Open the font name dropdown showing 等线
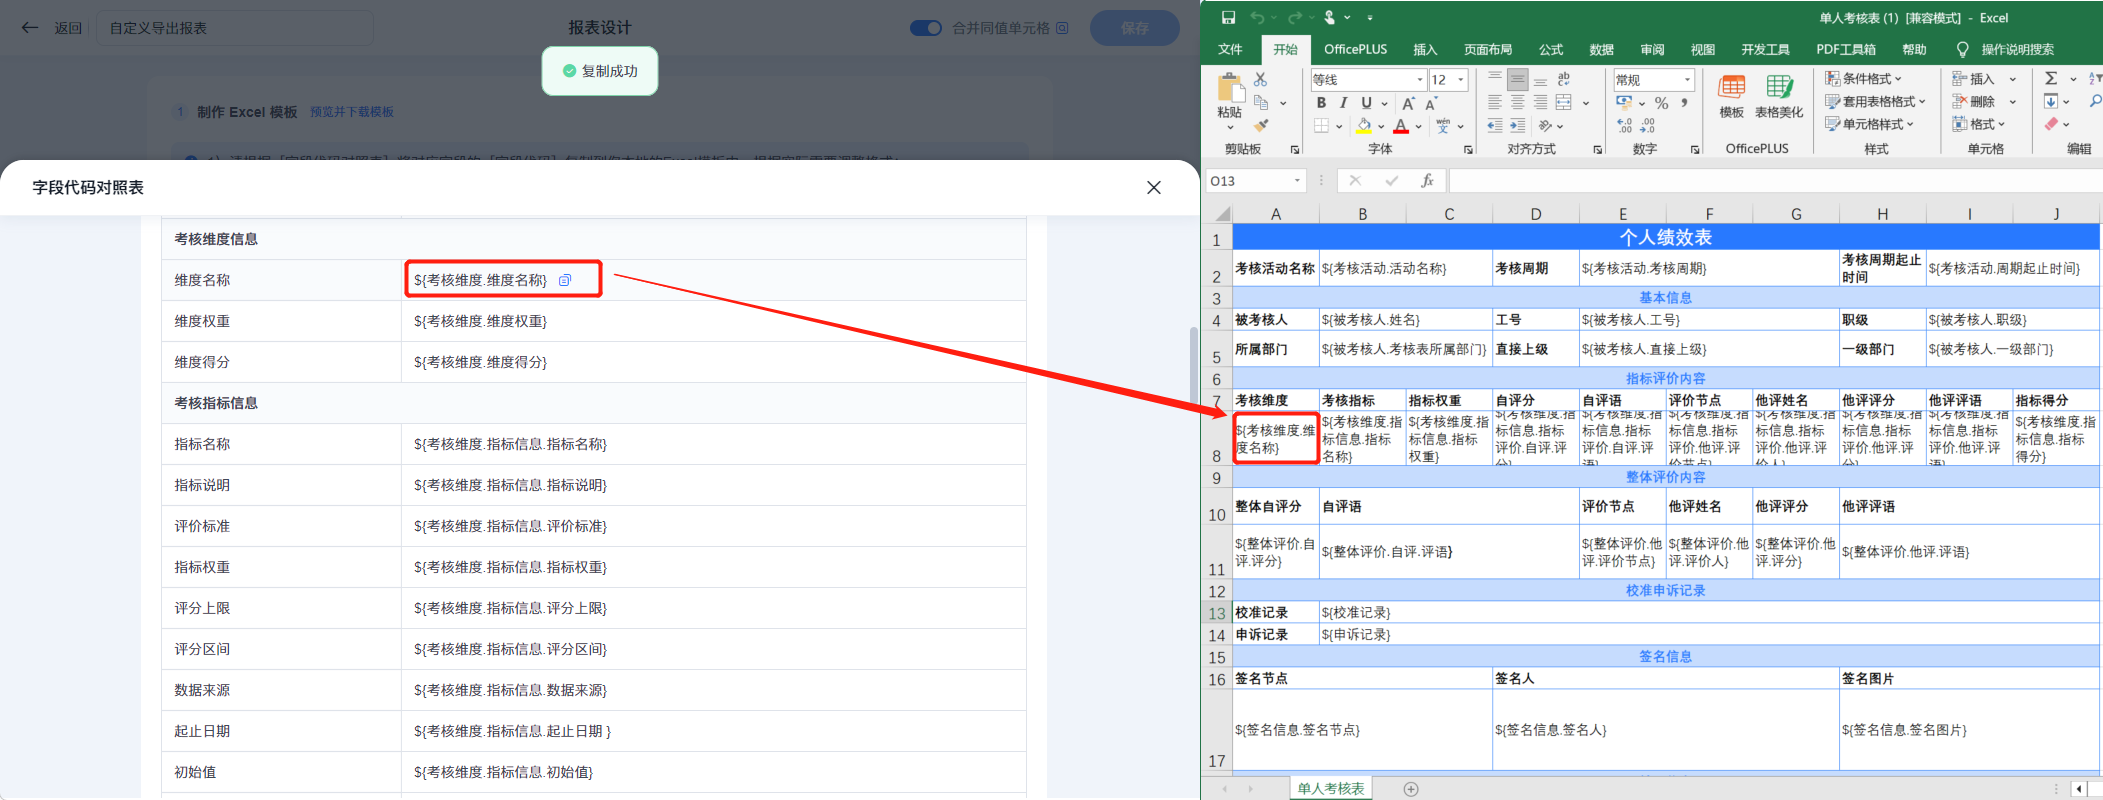Screen dimensions: 2103x800 pyautogui.click(x=1420, y=79)
